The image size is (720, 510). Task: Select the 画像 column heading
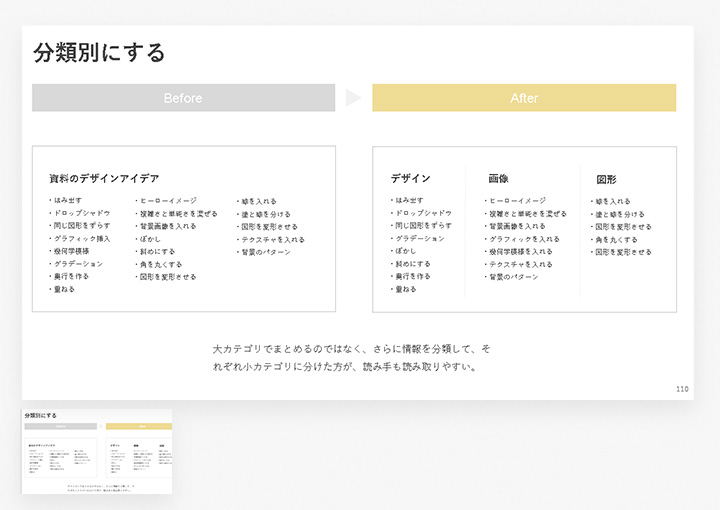pos(498,179)
